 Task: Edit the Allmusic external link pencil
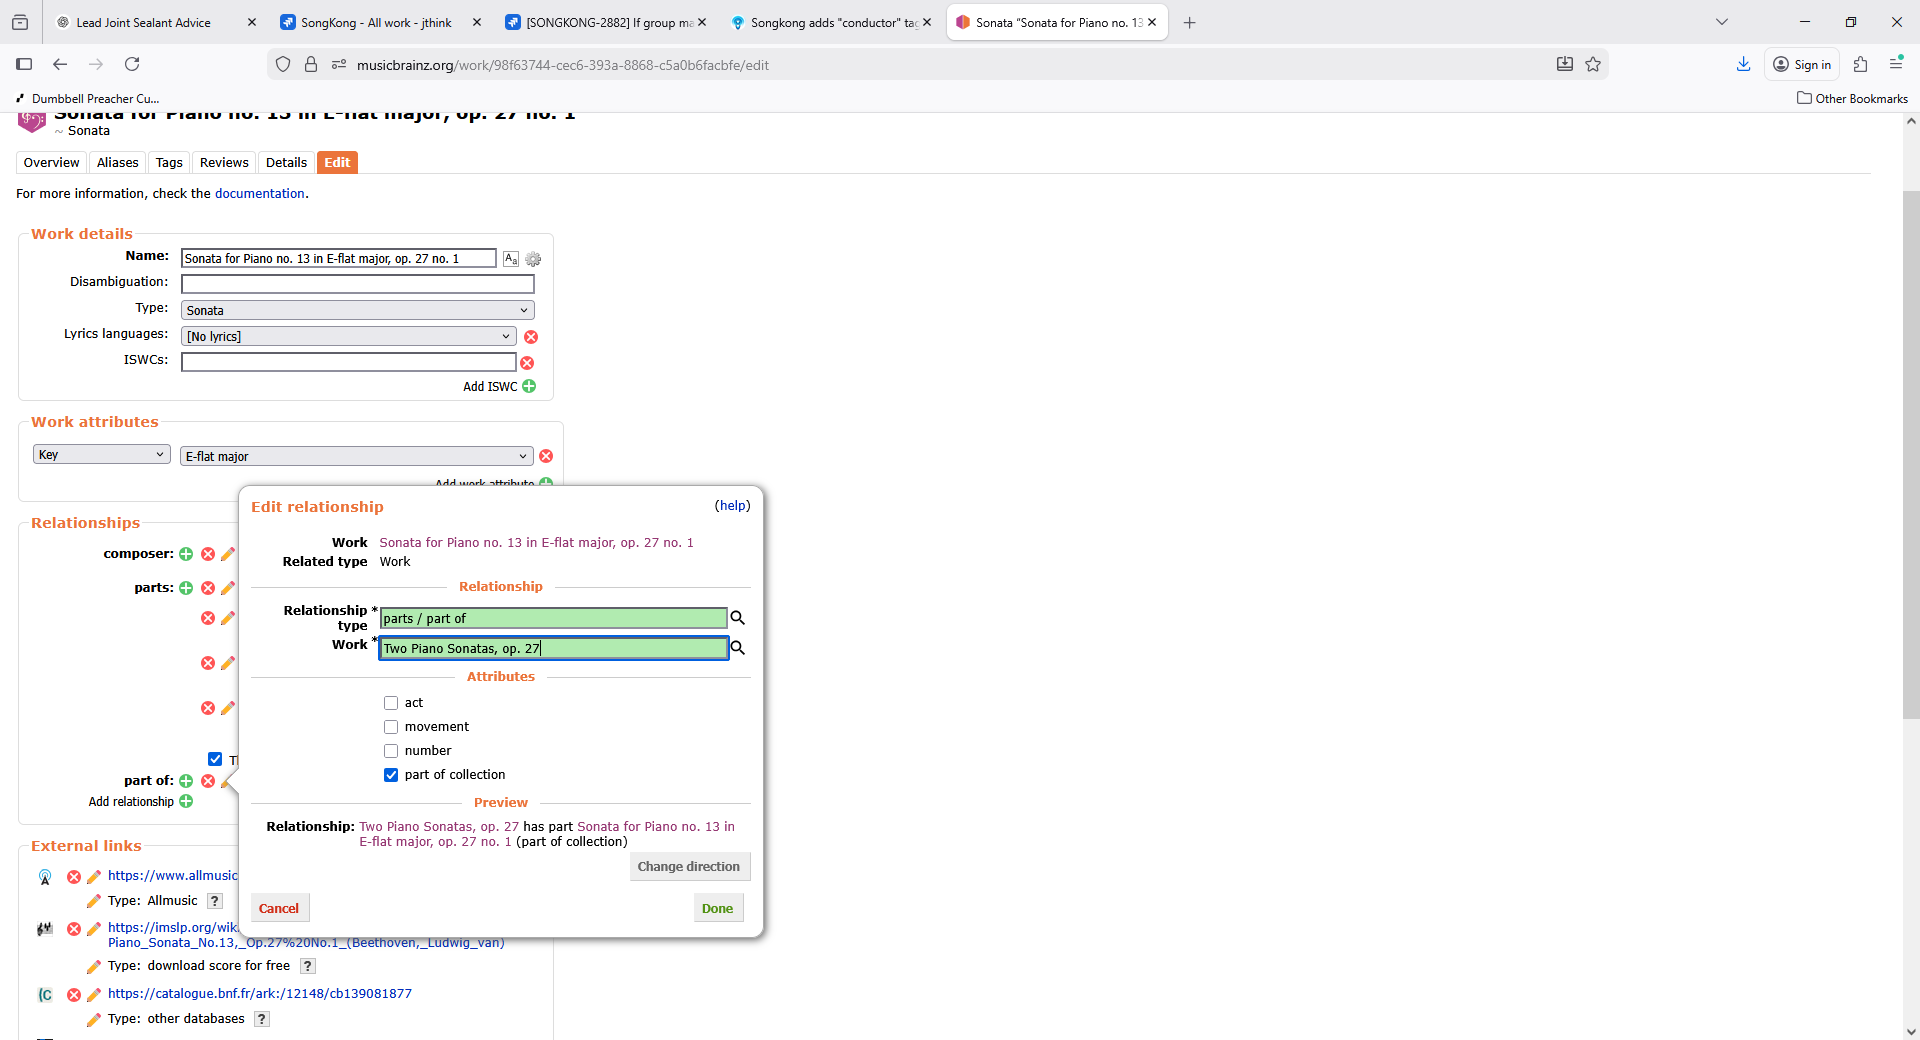(x=94, y=877)
